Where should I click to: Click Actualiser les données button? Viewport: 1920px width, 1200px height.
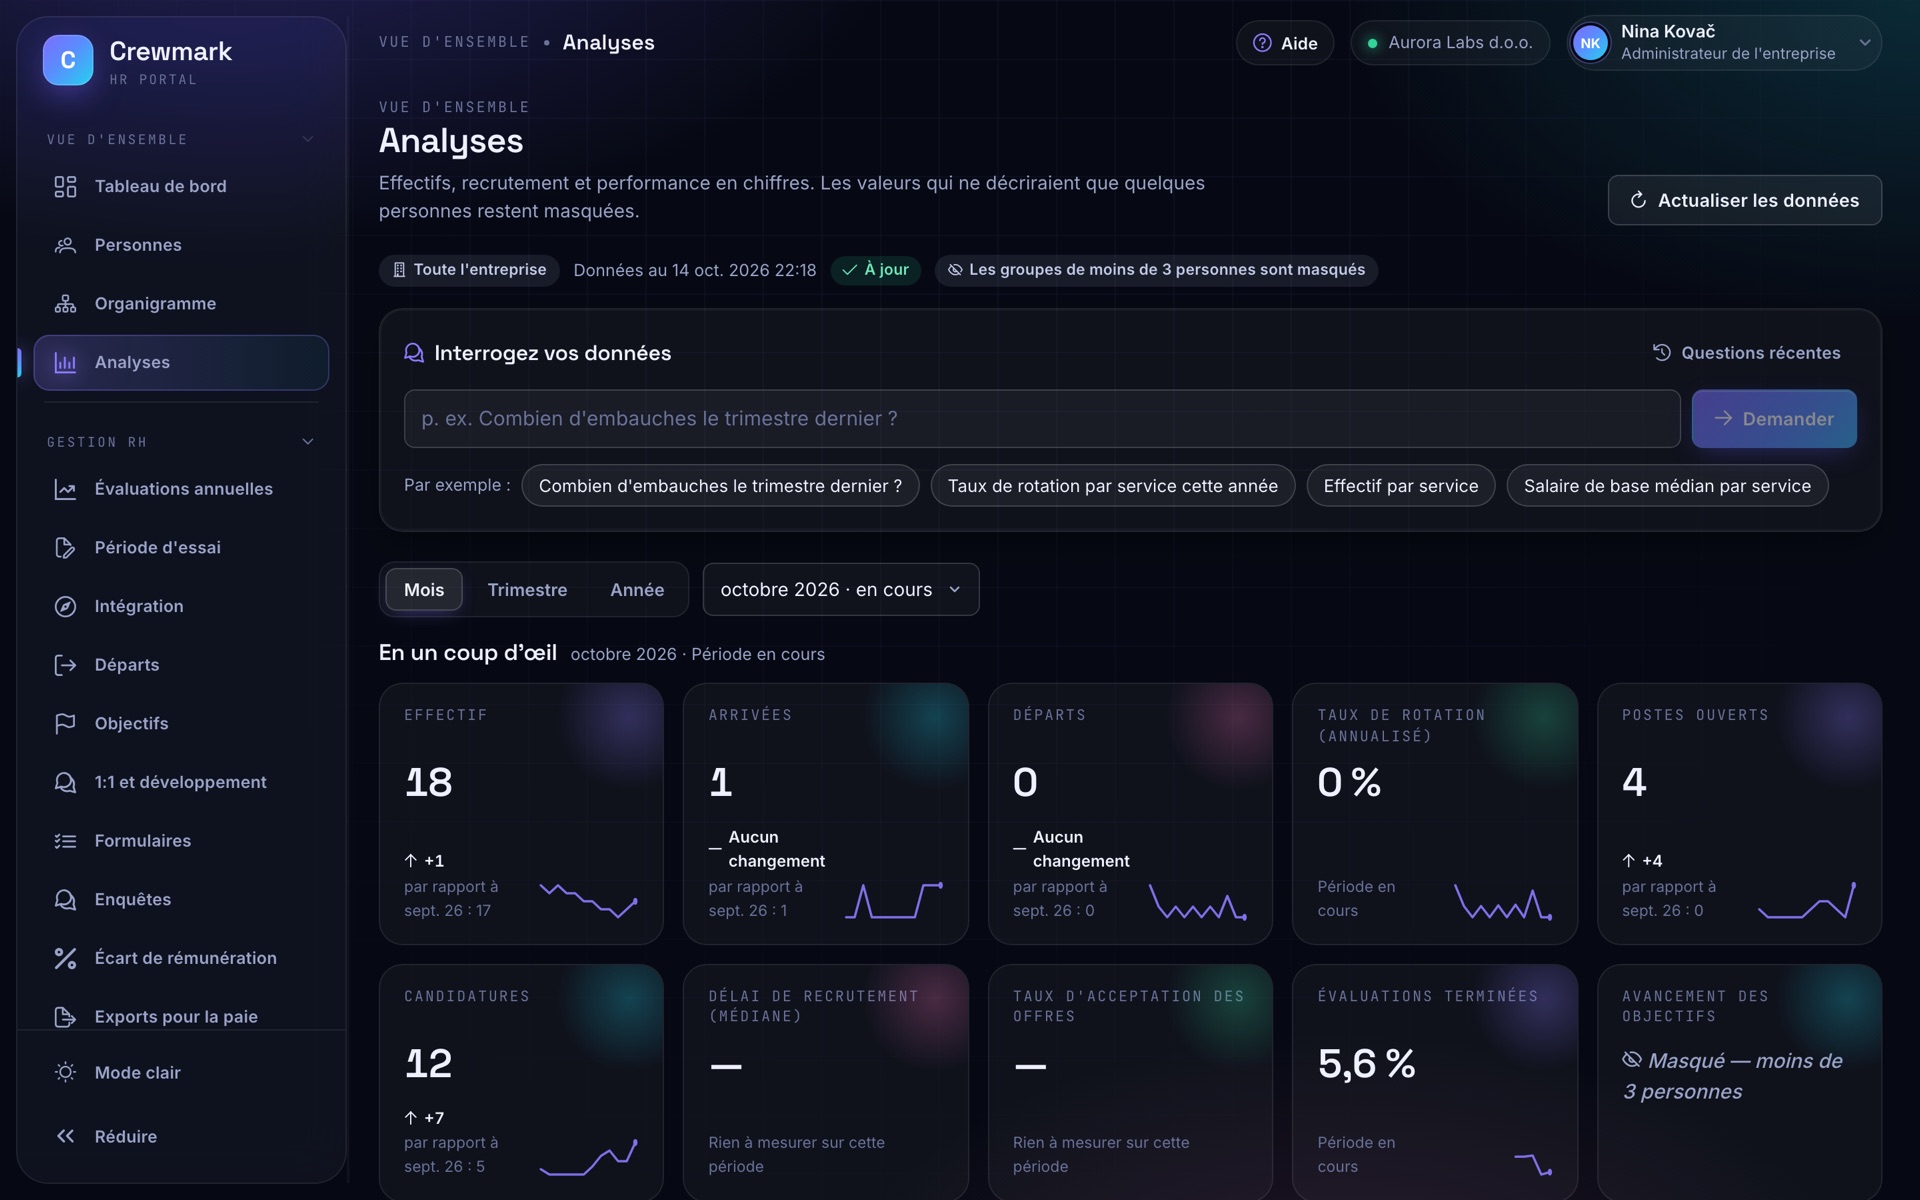coord(1745,200)
